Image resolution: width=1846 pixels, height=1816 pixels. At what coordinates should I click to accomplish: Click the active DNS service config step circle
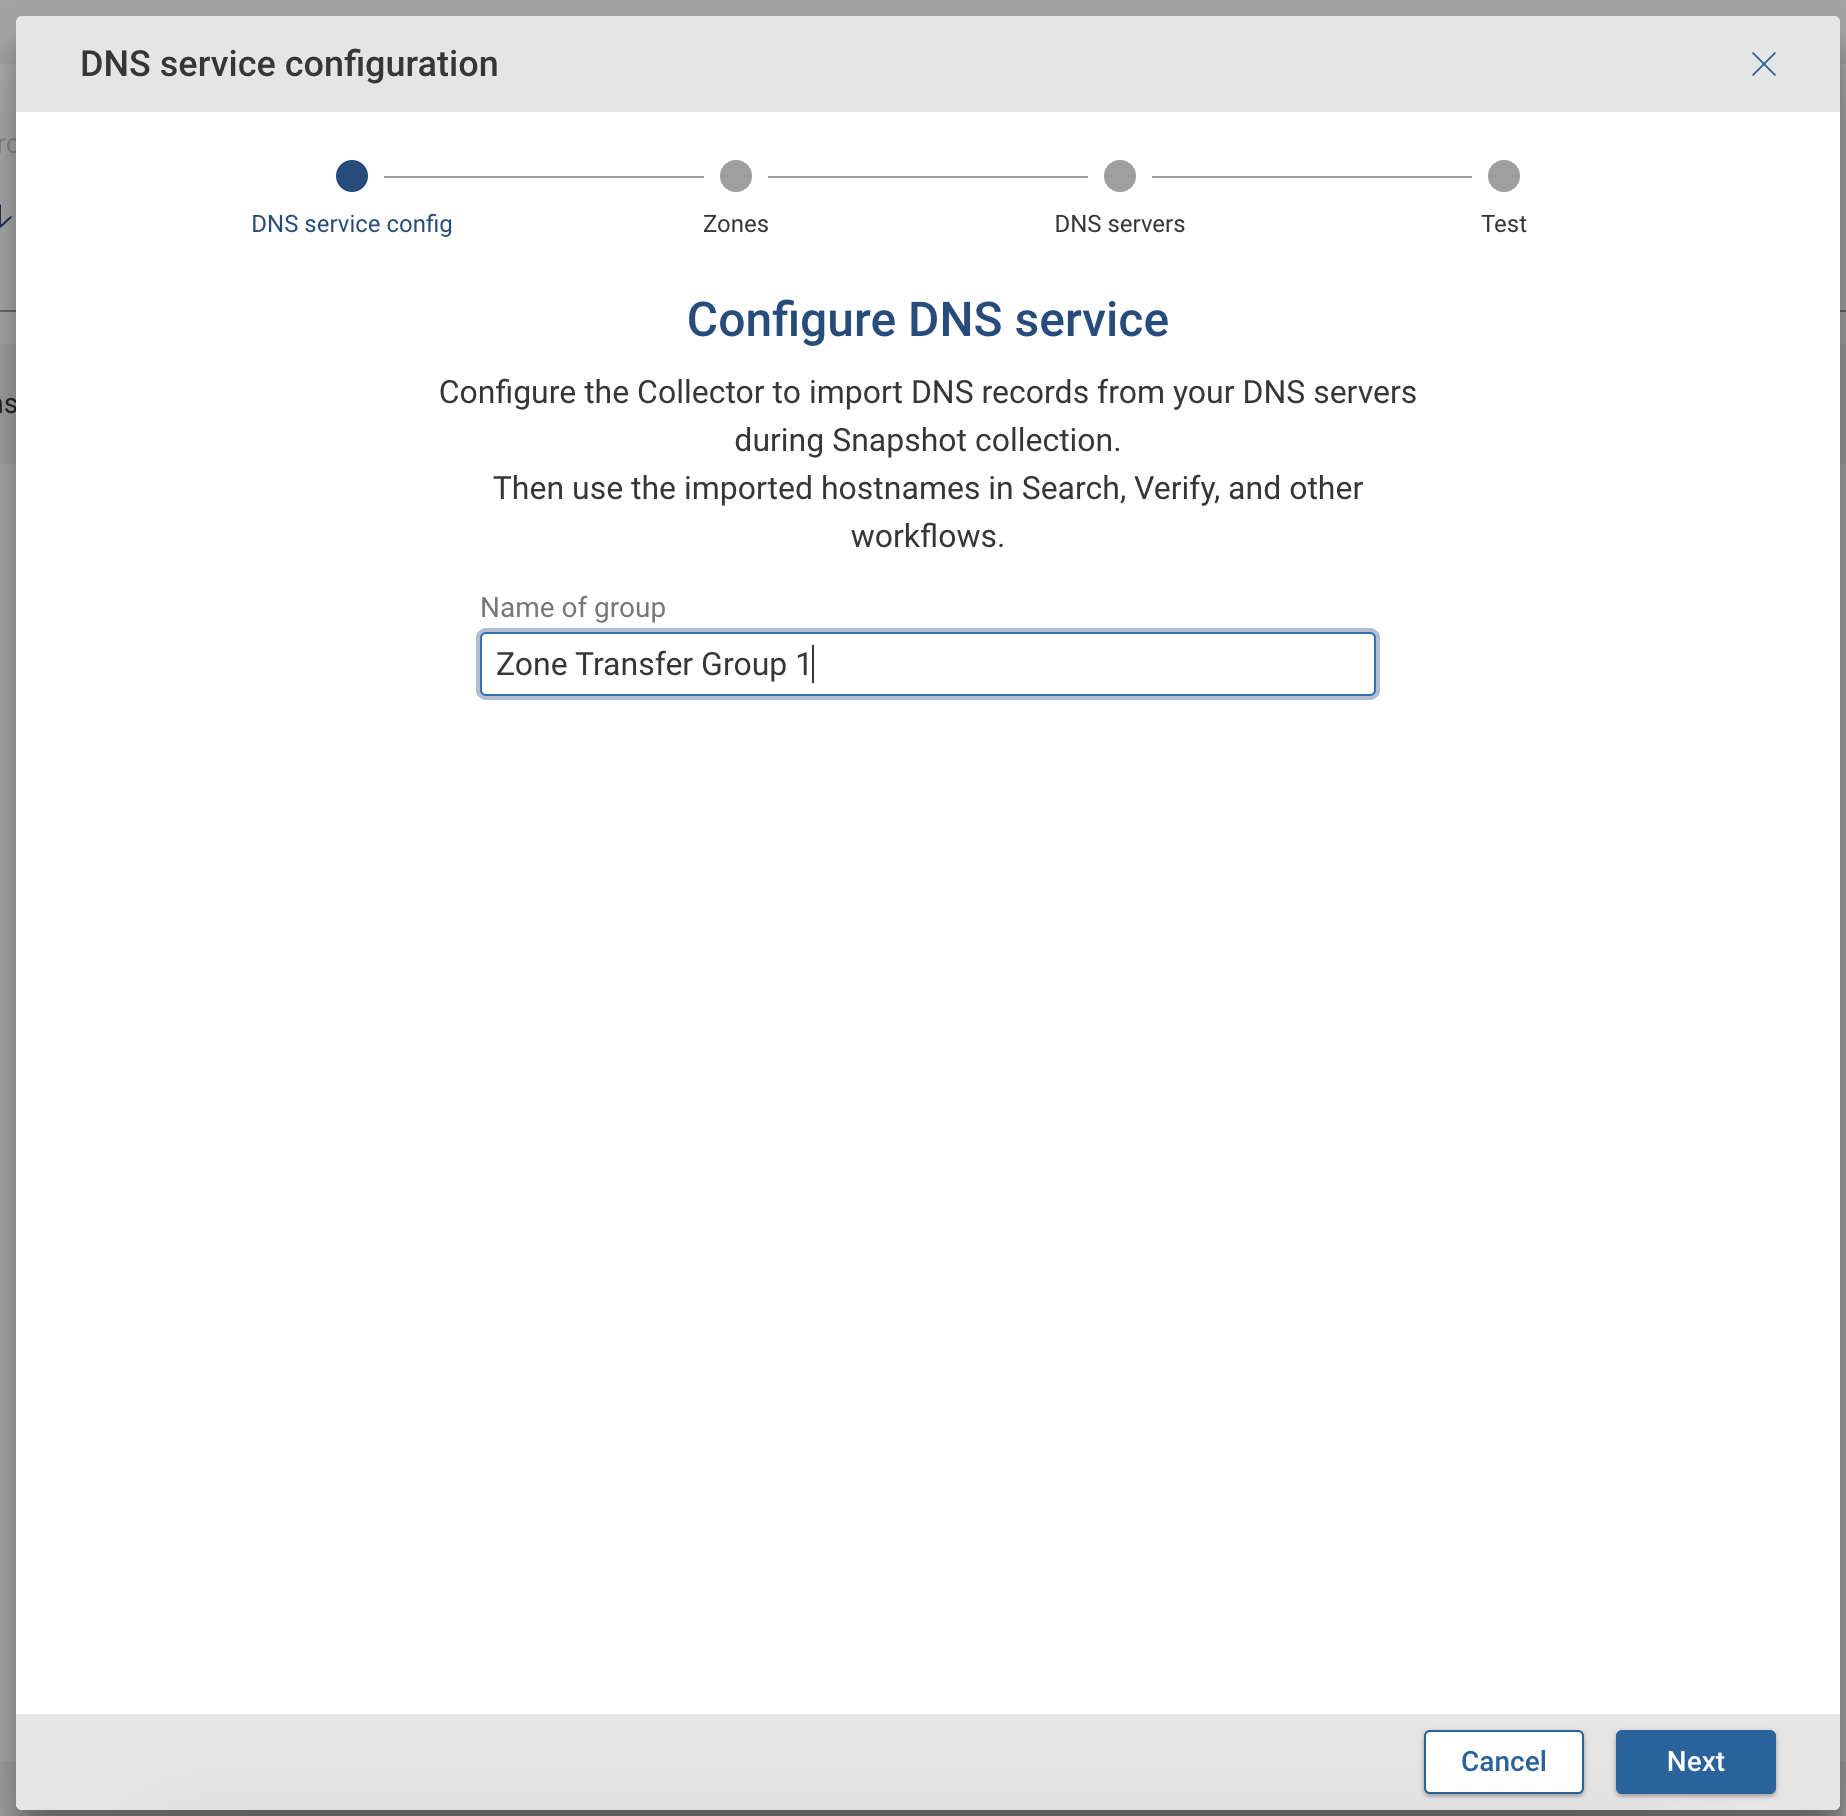[352, 176]
